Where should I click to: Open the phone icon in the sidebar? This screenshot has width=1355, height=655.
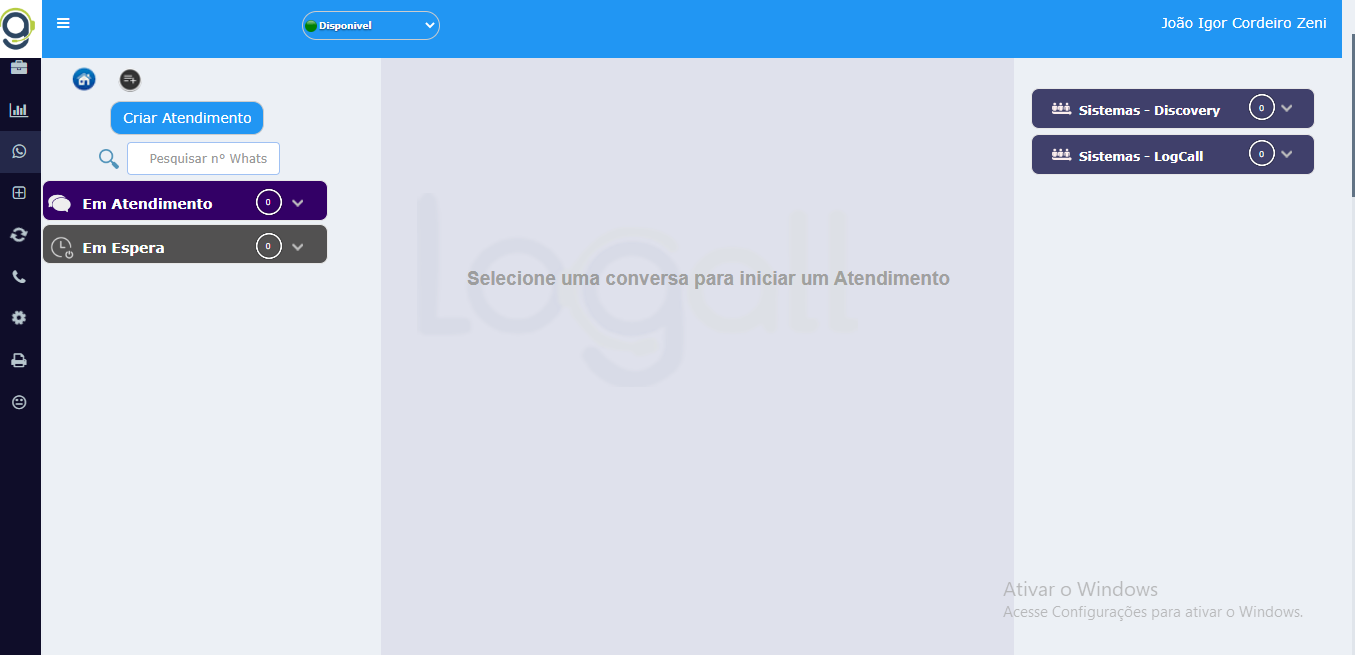point(19,277)
